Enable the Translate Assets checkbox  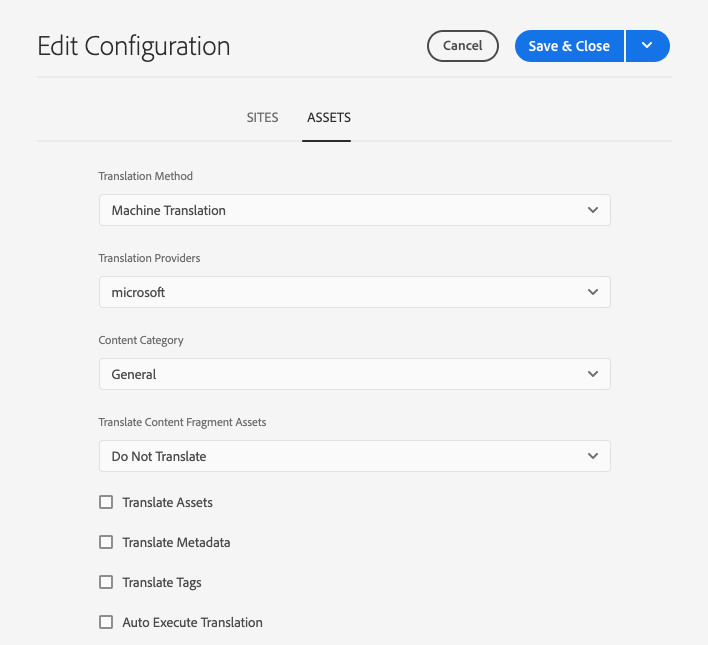[x=106, y=502]
